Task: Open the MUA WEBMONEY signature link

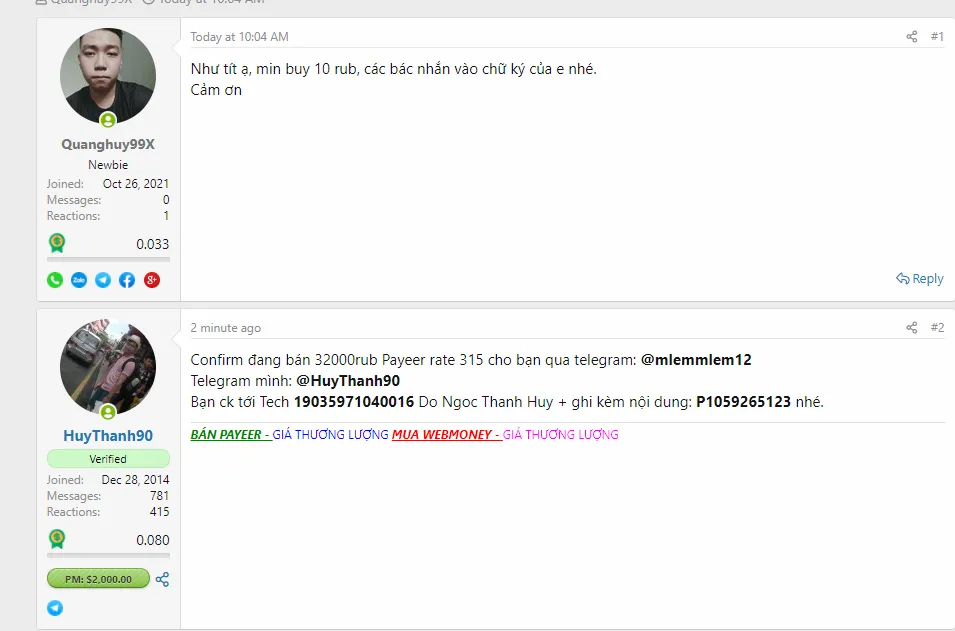Action: point(446,434)
